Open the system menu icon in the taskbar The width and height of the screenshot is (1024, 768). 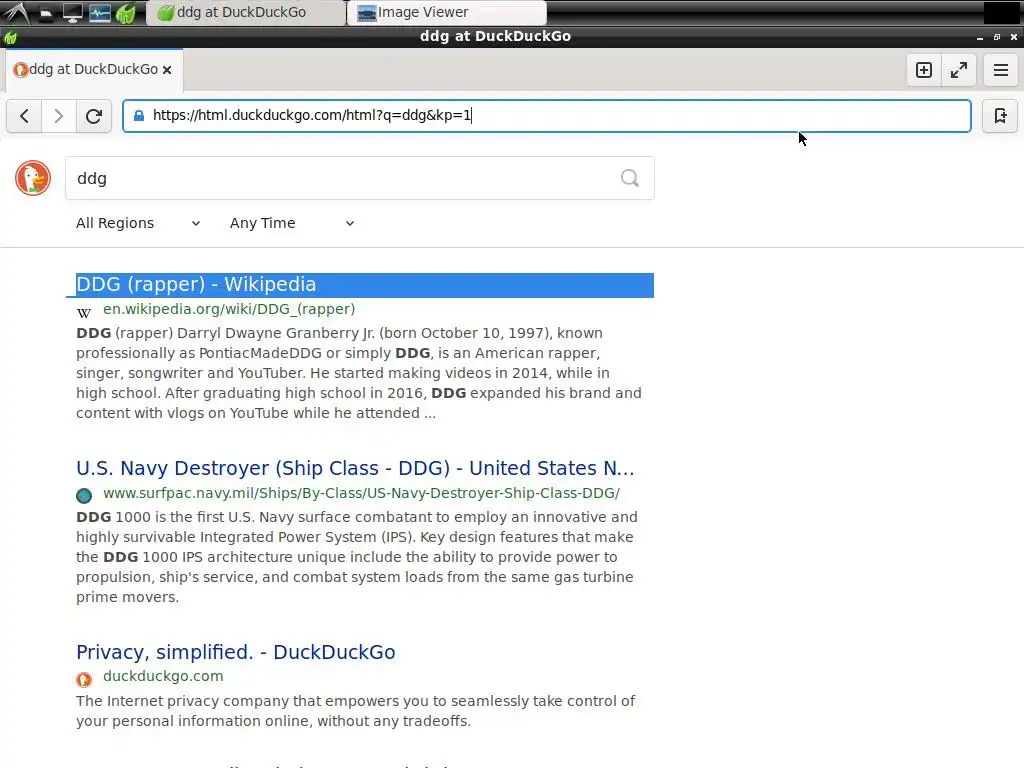16,12
